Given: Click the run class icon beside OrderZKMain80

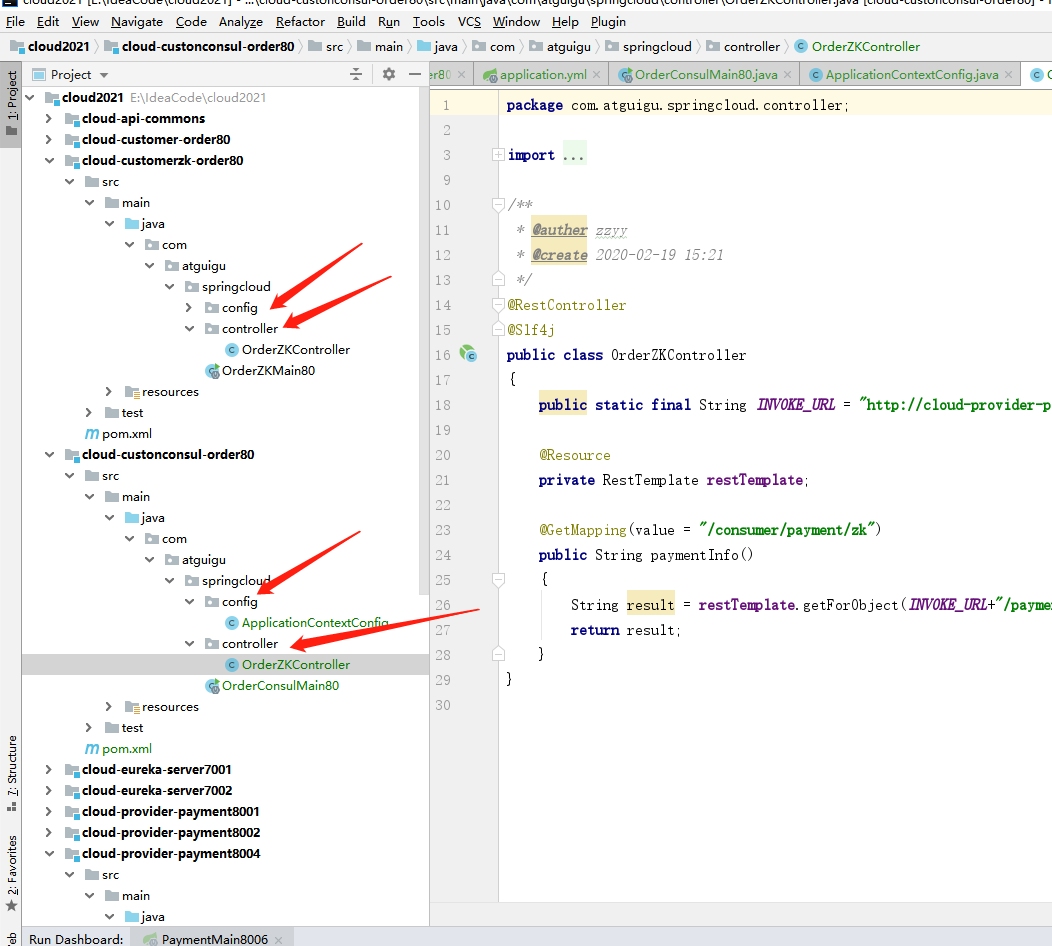Looking at the screenshot, I should (x=213, y=371).
